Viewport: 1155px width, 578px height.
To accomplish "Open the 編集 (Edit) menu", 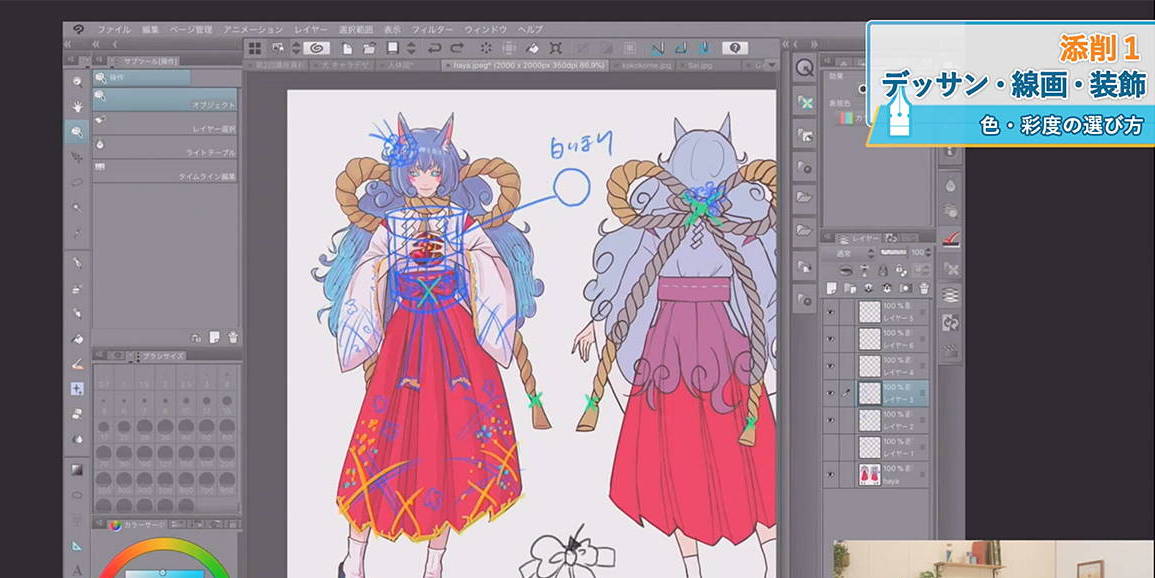I will point(150,29).
